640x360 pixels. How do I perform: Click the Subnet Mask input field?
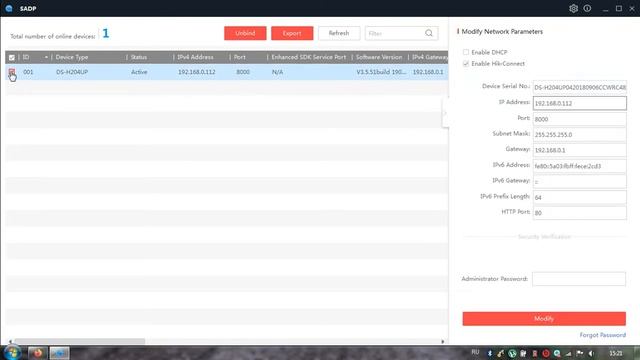click(580, 134)
